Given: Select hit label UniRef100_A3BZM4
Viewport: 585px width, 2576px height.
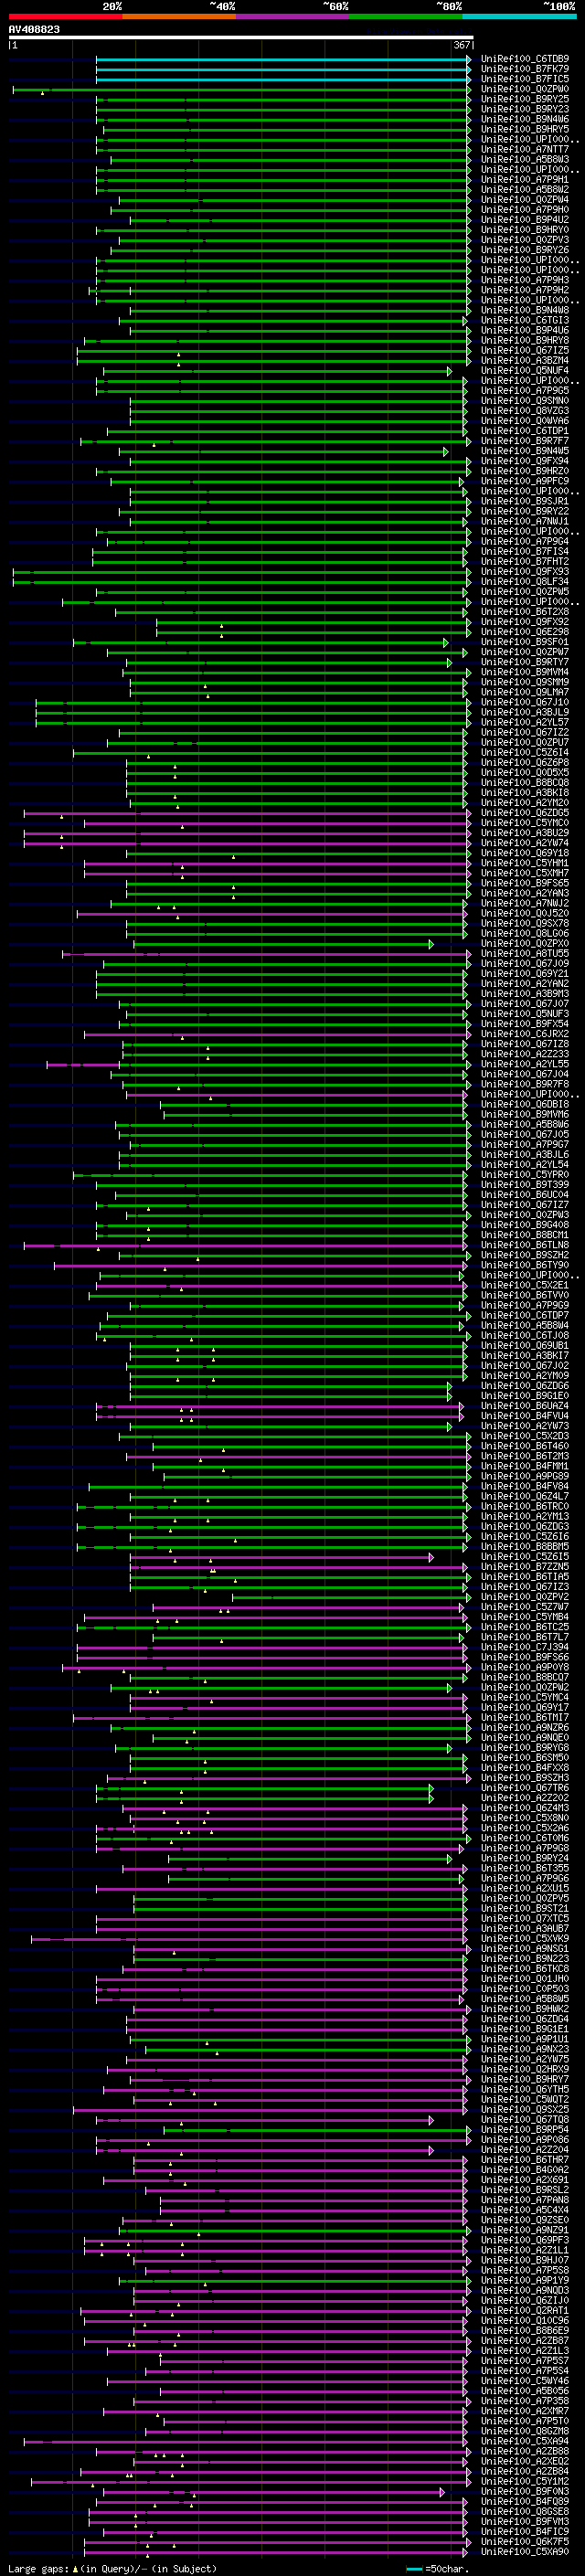Looking at the screenshot, I should pos(525,361).
